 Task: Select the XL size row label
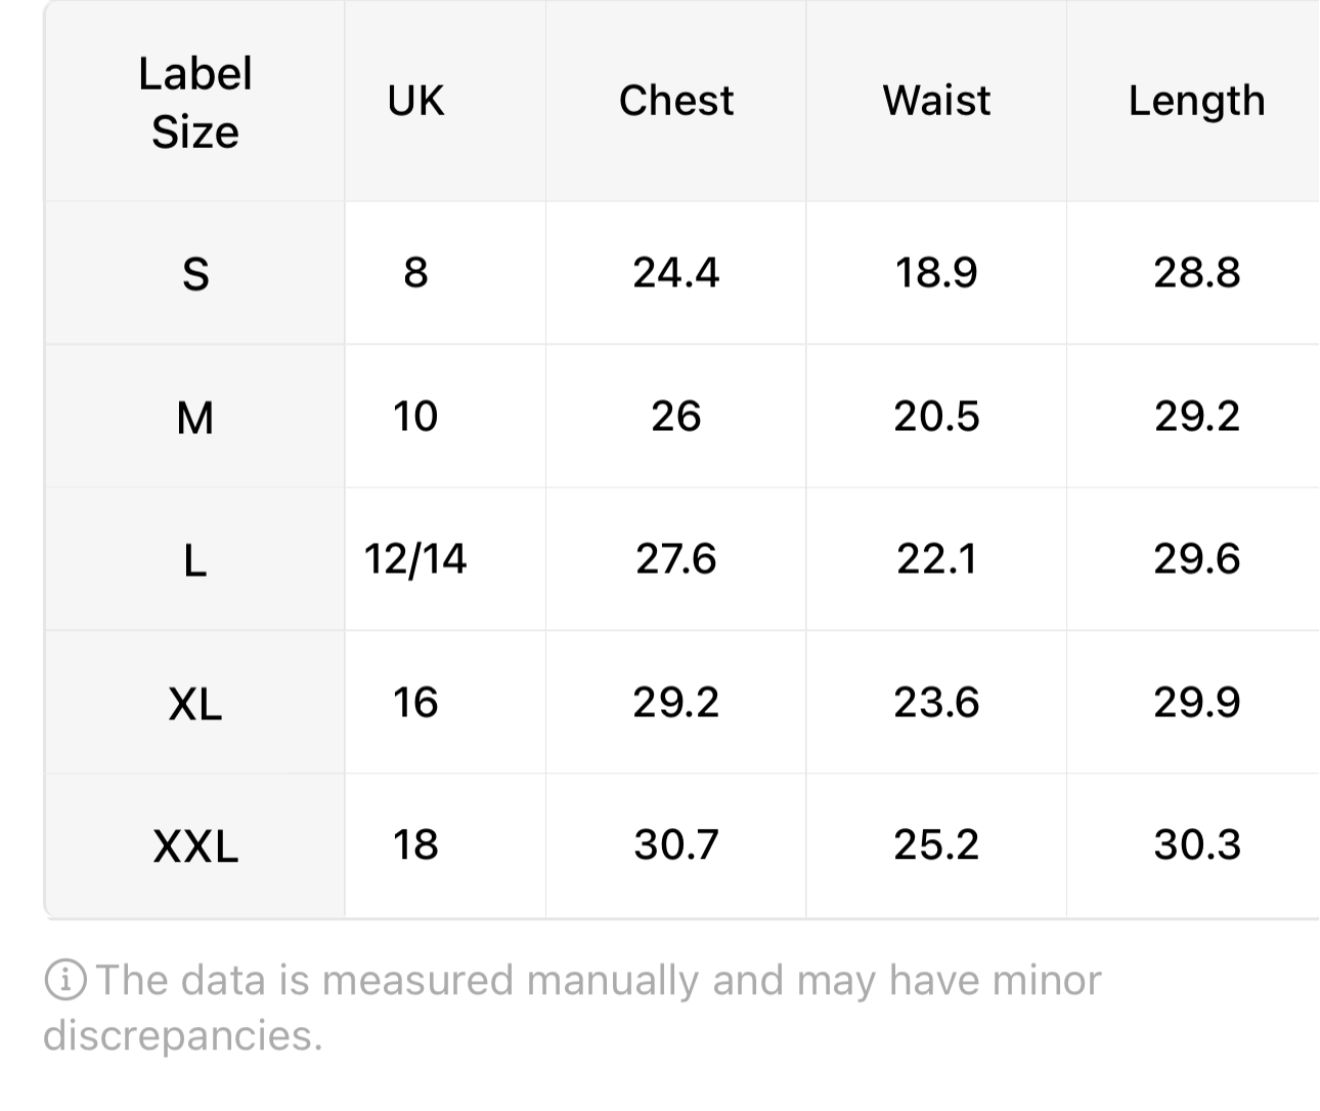pos(195,704)
